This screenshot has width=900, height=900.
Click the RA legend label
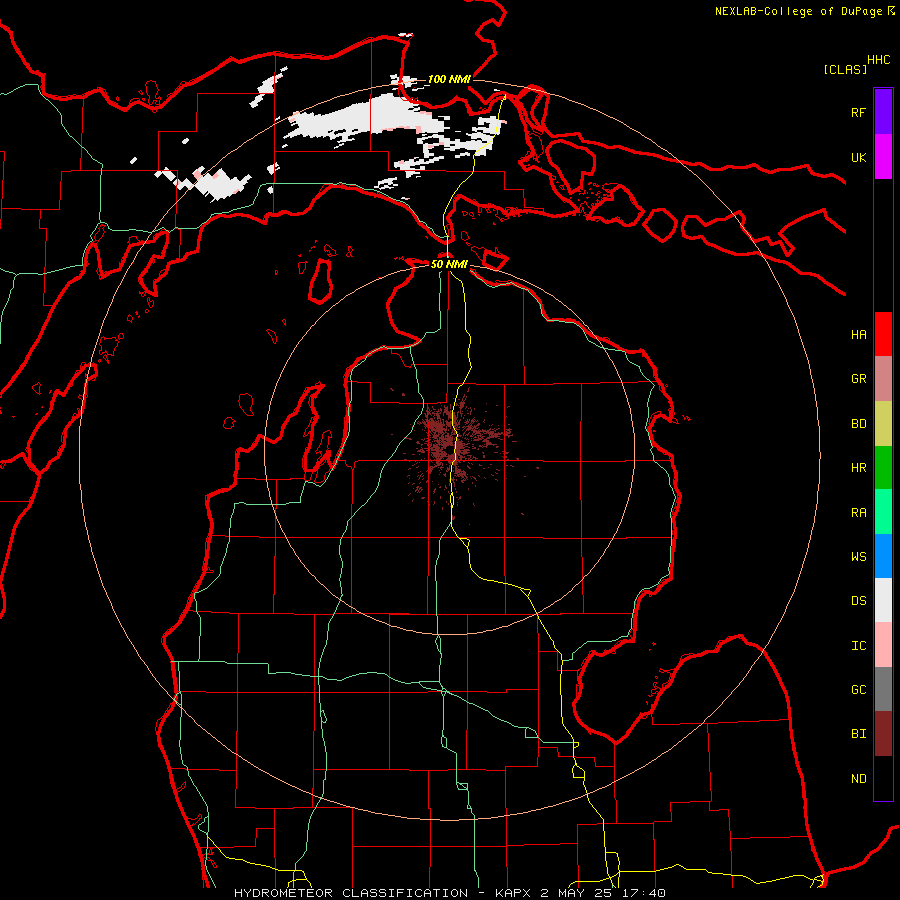859,513
